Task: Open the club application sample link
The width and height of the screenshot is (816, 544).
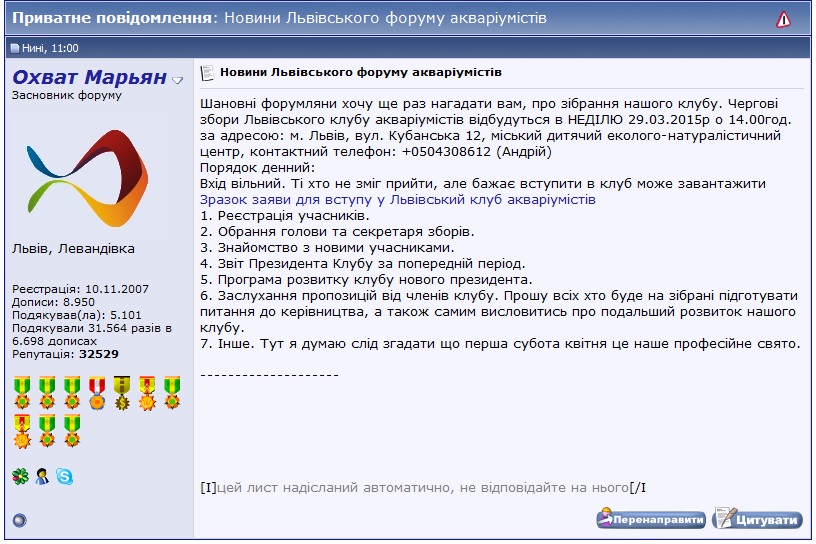Action: 398,200
